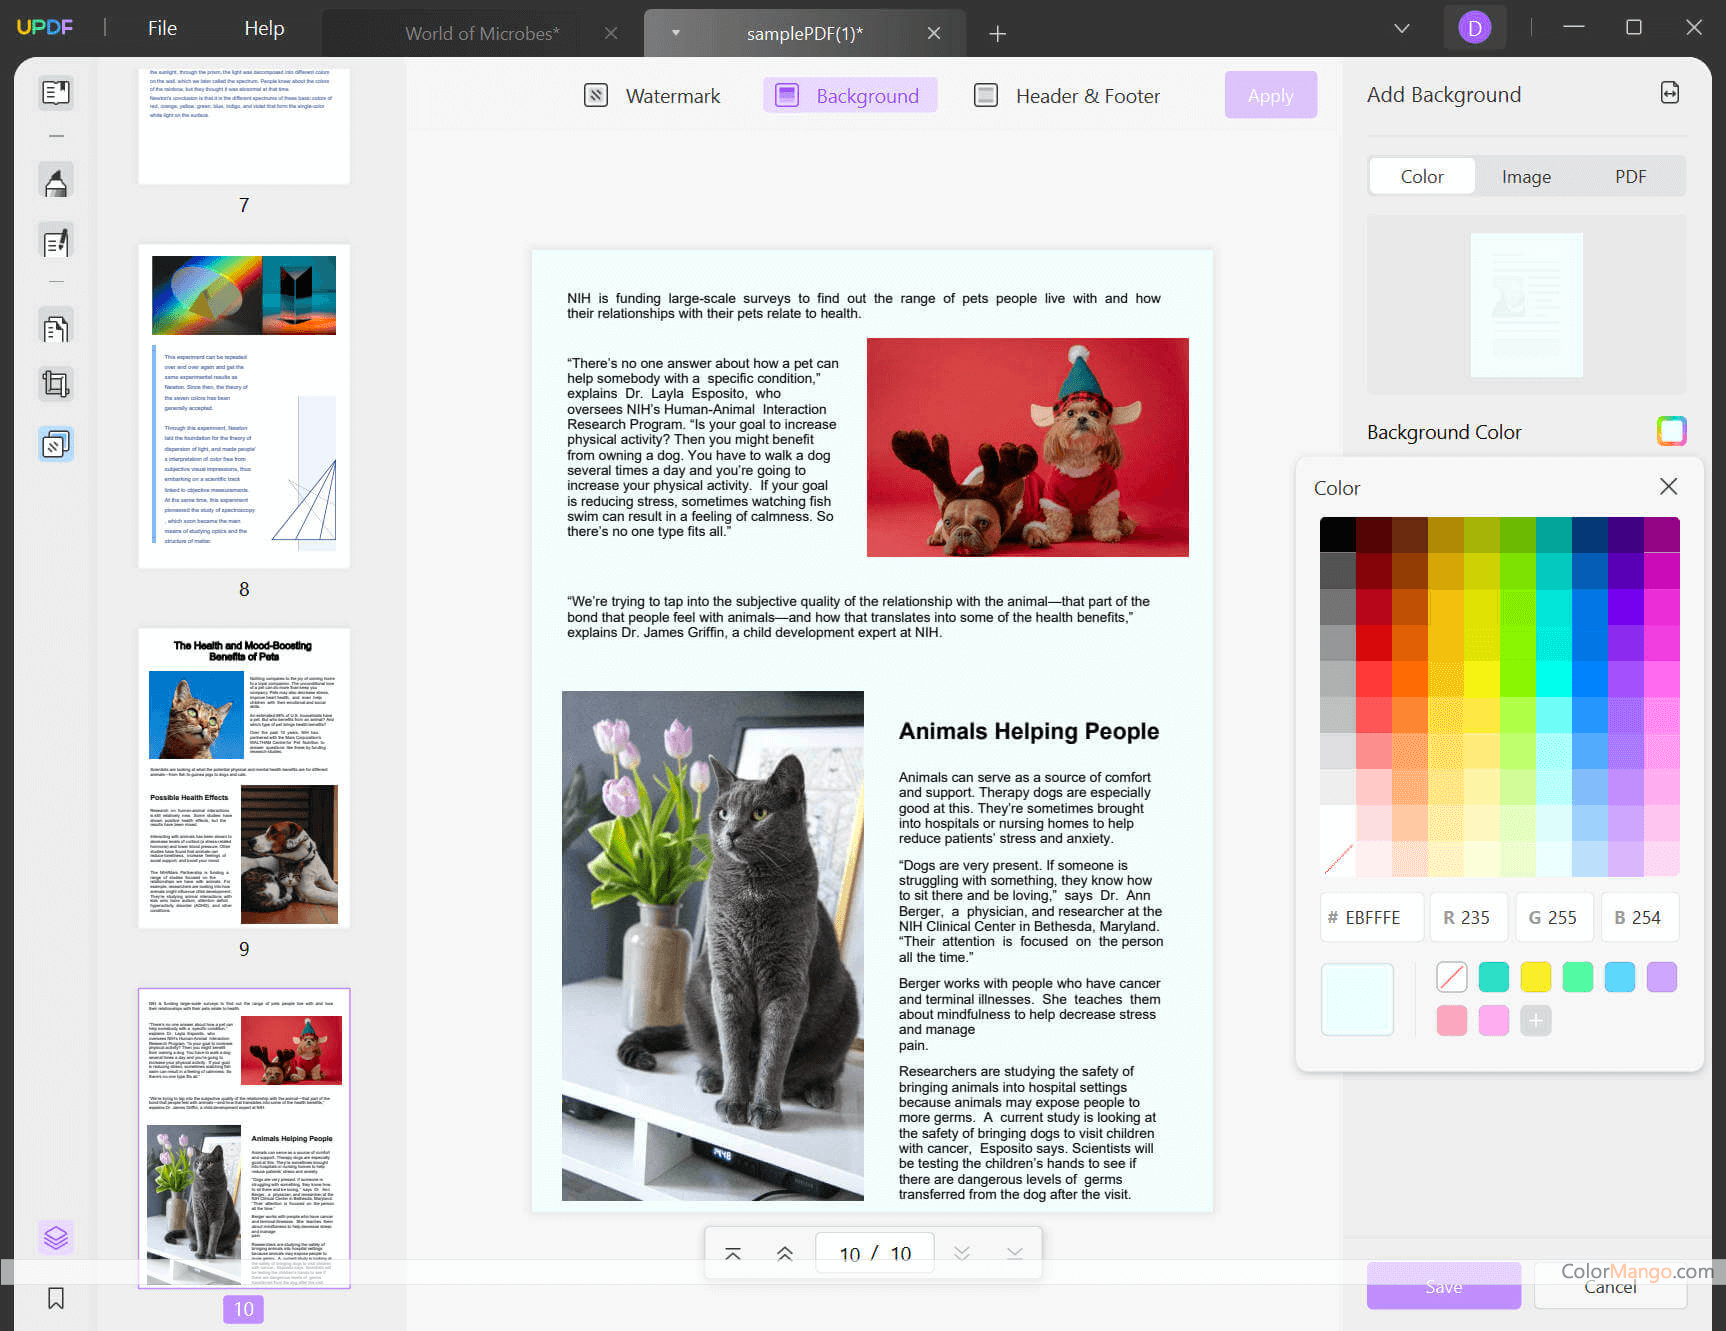Open the Layers icon in sidebar
Viewport: 1726px width, 1331px height.
click(x=56, y=1238)
